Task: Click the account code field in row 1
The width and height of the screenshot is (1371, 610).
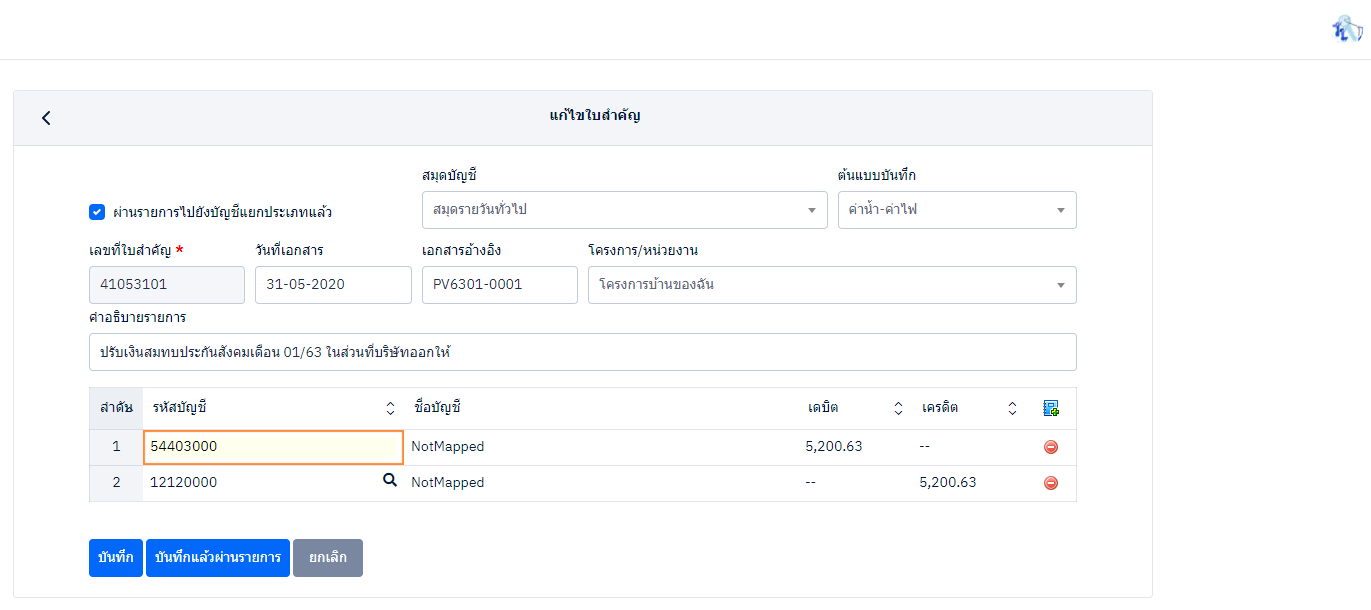Action: pyautogui.click(x=272, y=447)
